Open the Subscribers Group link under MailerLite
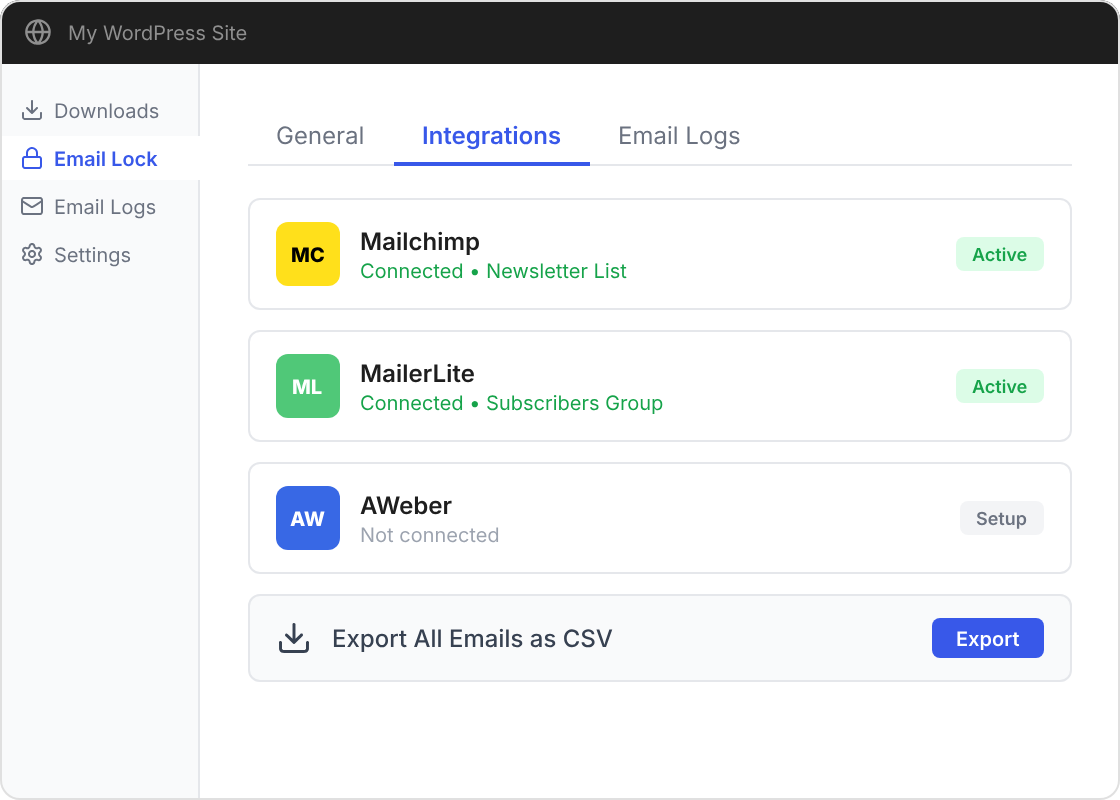The width and height of the screenshot is (1120, 800). click(x=574, y=403)
